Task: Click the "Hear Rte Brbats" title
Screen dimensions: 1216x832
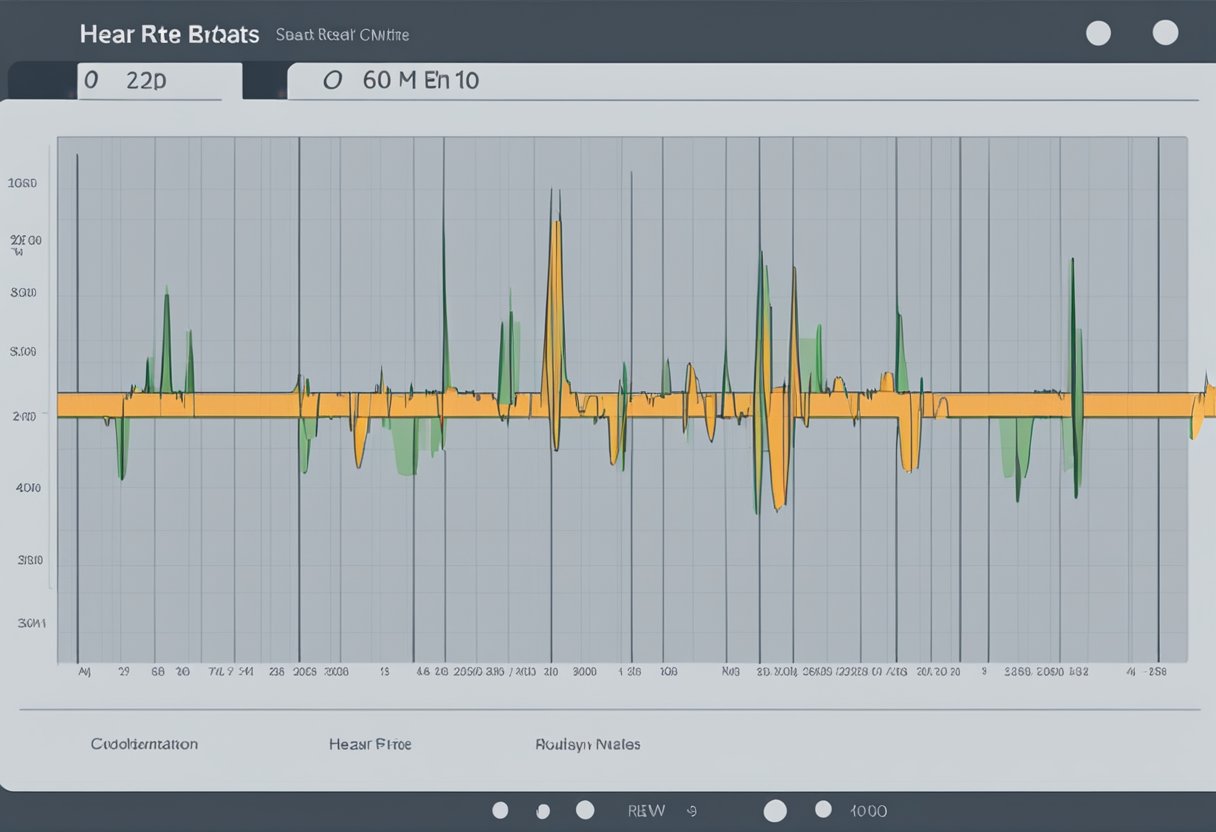Action: pyautogui.click(x=169, y=34)
